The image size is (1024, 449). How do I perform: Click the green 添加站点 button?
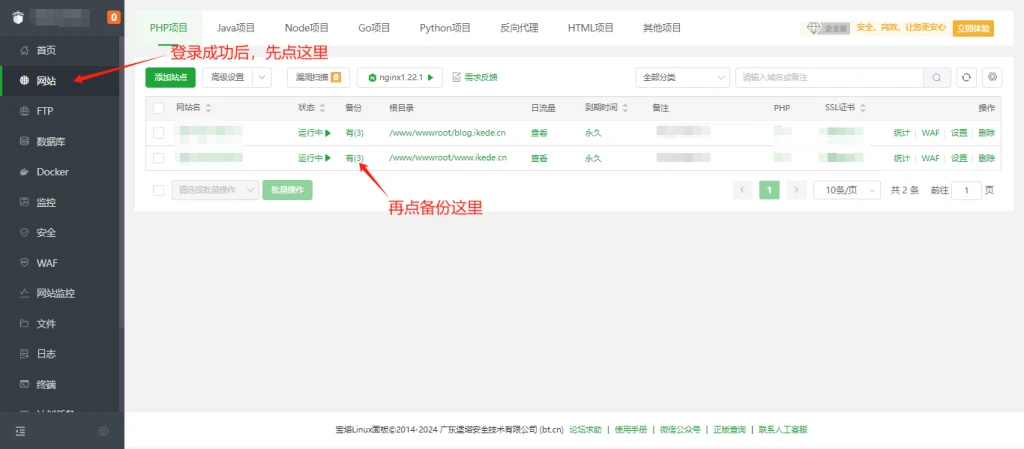(x=170, y=77)
